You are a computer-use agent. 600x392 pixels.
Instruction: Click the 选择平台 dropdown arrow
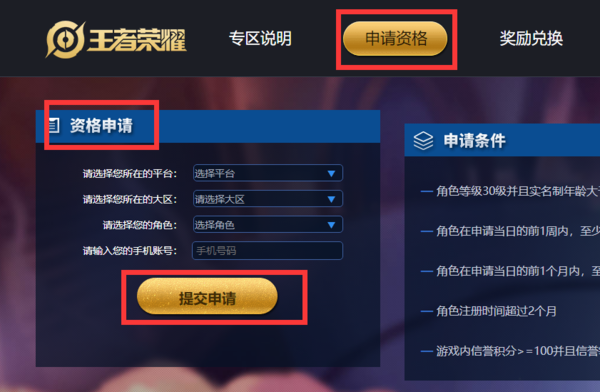(331, 173)
